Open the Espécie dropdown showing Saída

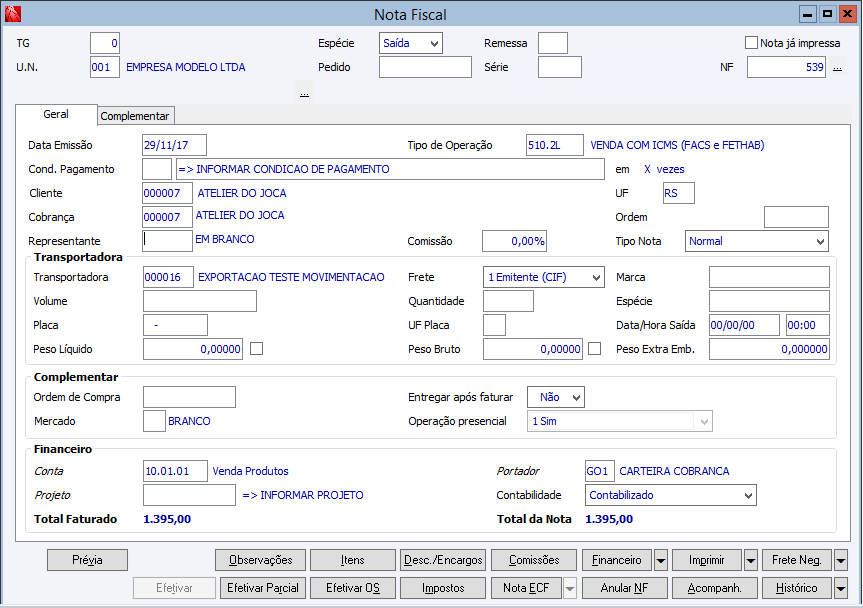click(411, 43)
